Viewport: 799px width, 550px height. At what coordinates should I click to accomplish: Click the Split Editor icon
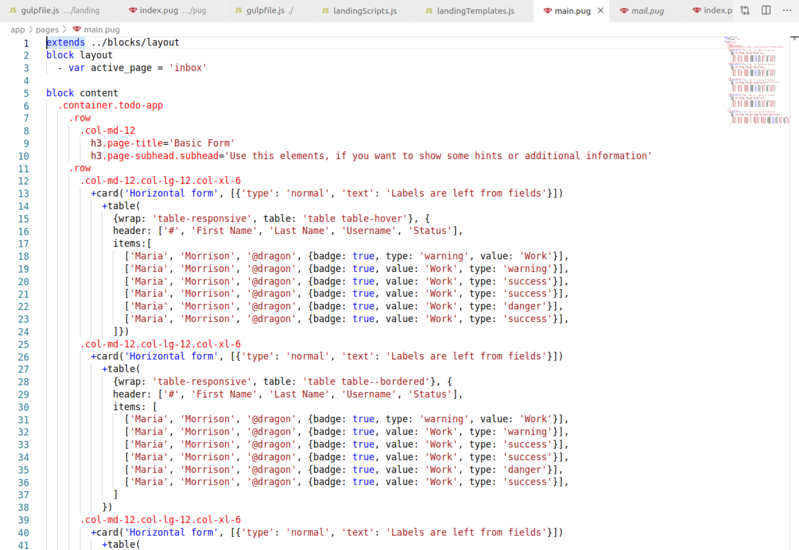tap(765, 11)
